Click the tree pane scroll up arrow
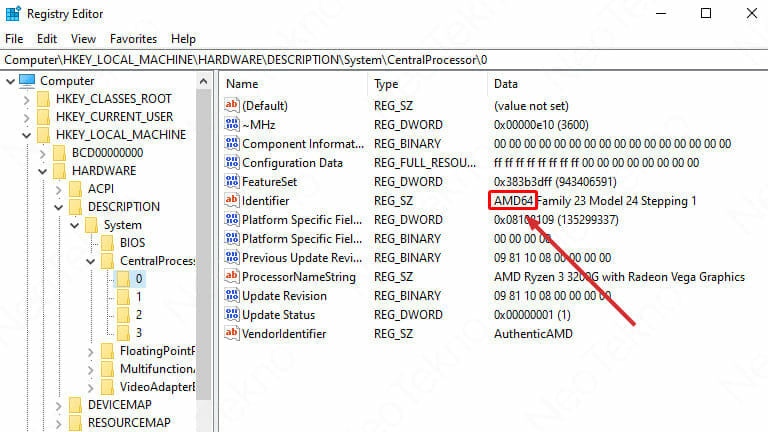768x432 pixels. point(204,81)
